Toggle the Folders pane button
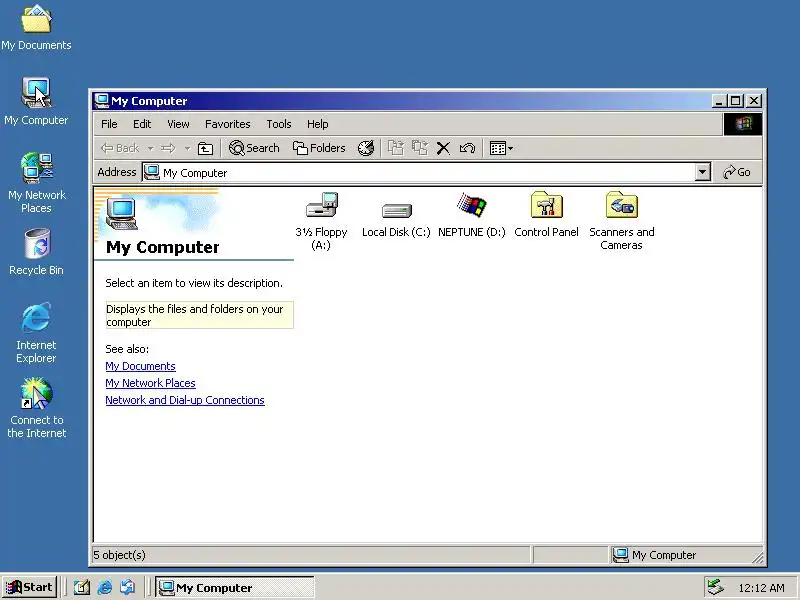This screenshot has height=600, width=800. [x=319, y=148]
